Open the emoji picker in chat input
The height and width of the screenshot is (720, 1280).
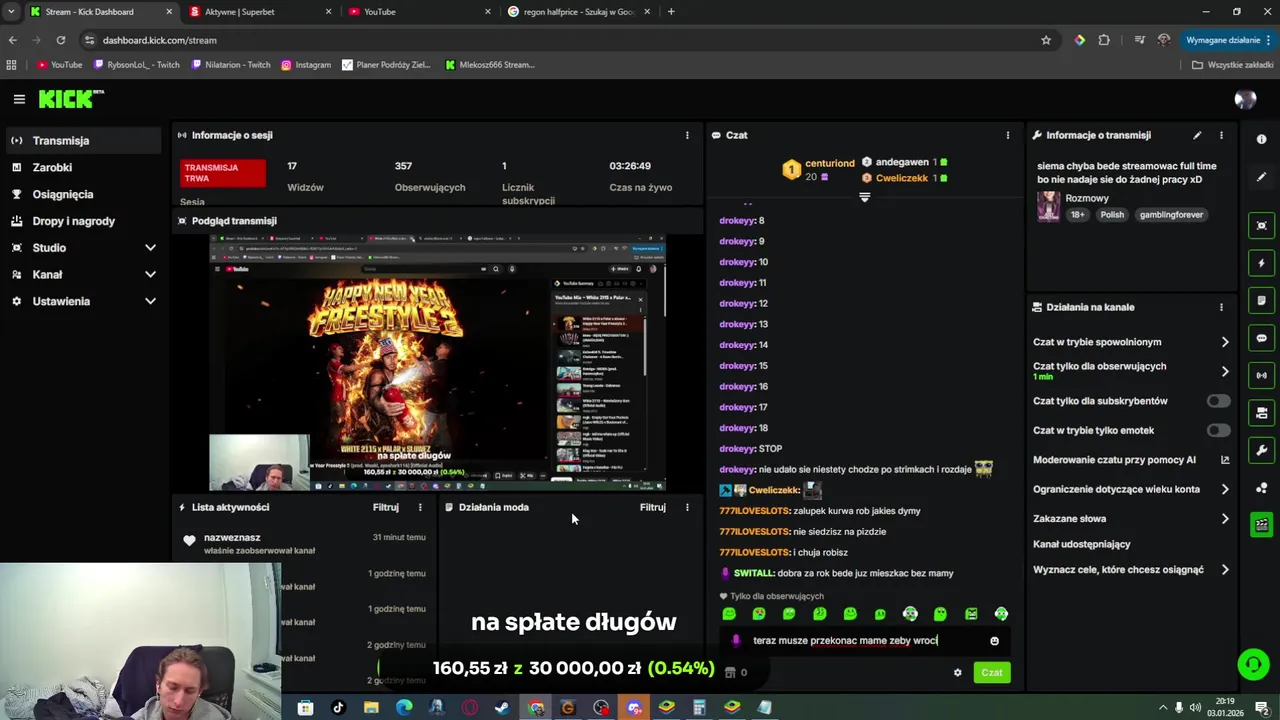pos(994,641)
